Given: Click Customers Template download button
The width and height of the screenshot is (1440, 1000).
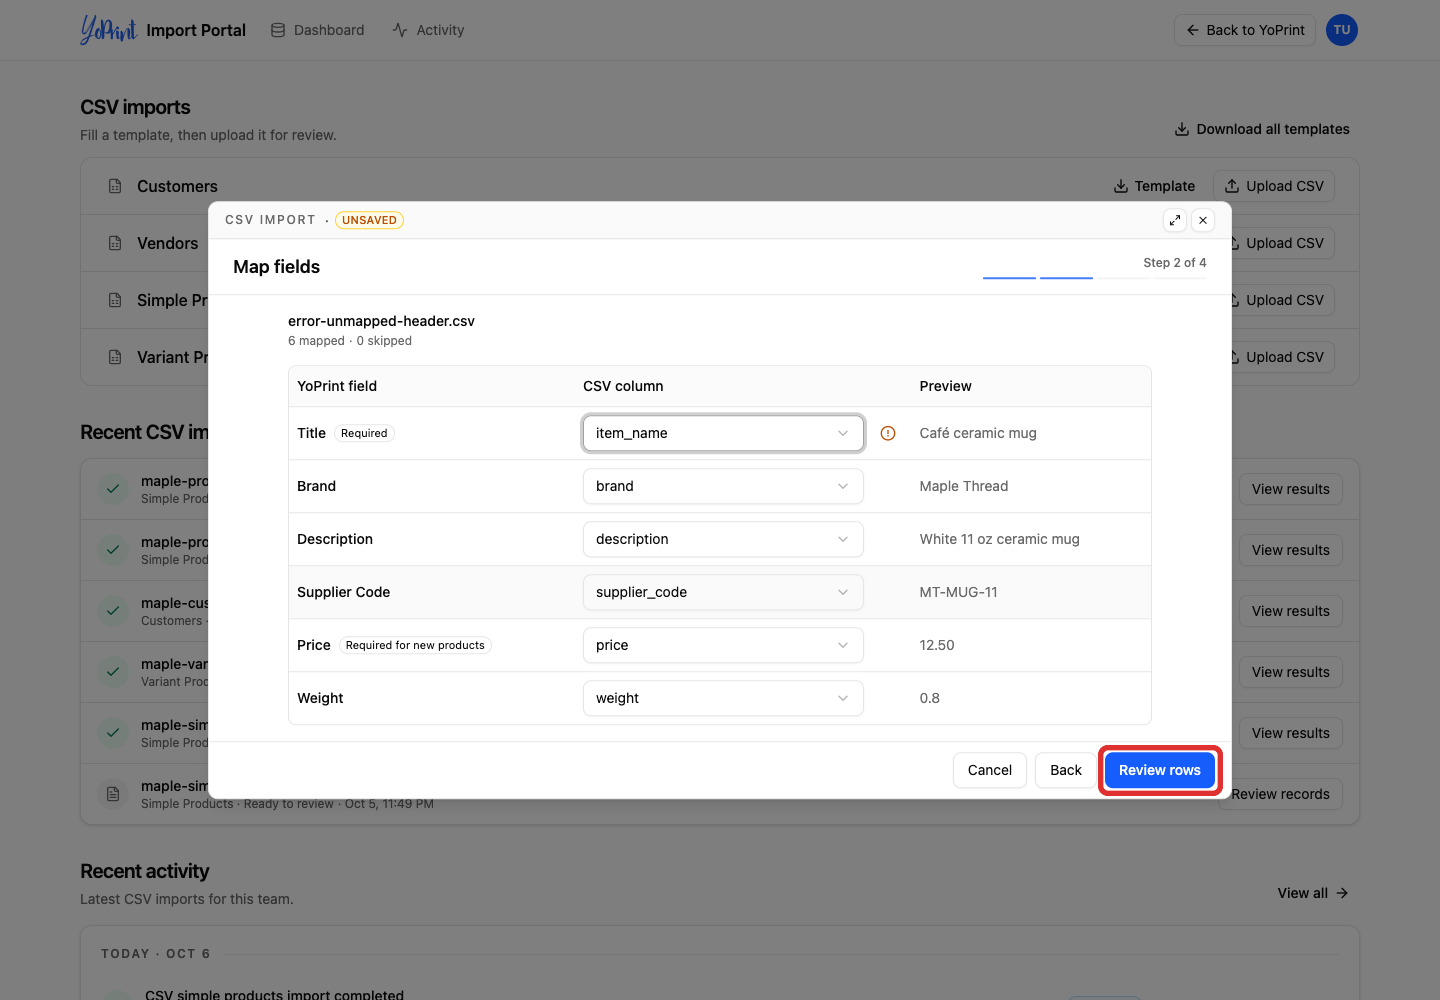Looking at the screenshot, I should (x=1155, y=186).
